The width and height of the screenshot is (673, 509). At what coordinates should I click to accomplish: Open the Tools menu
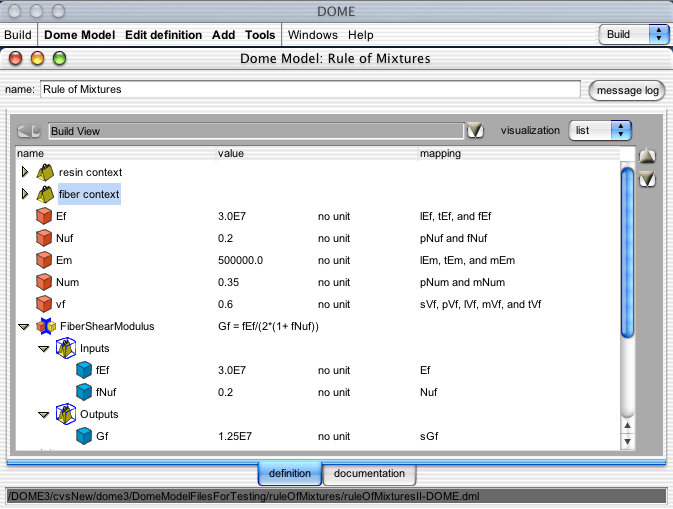pyautogui.click(x=260, y=35)
